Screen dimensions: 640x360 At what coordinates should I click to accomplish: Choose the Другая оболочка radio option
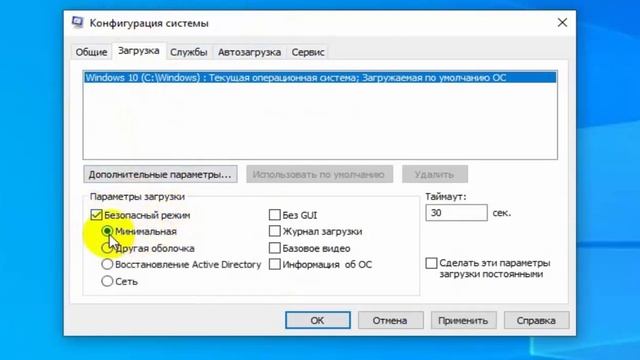(x=107, y=248)
